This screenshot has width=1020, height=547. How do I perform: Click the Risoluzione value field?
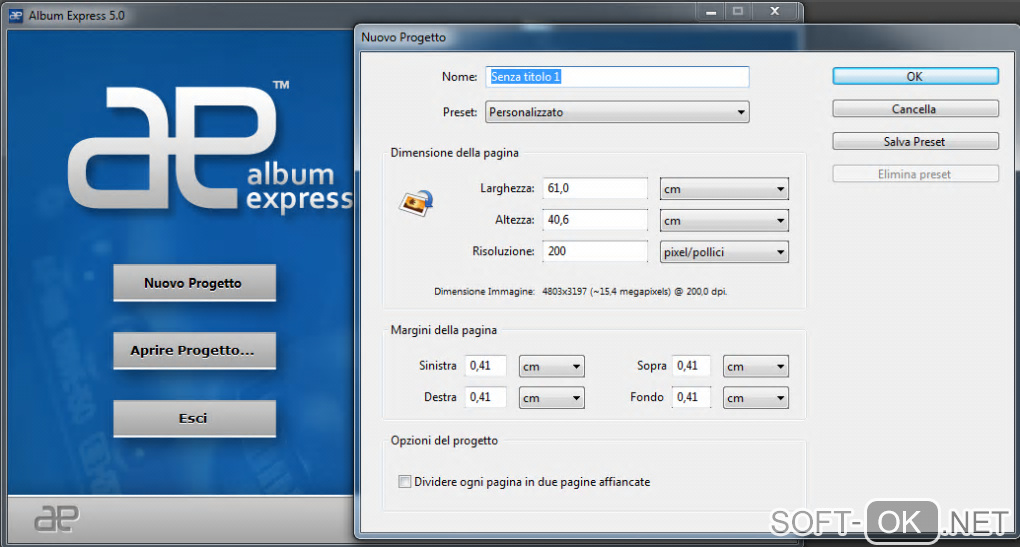[595, 251]
